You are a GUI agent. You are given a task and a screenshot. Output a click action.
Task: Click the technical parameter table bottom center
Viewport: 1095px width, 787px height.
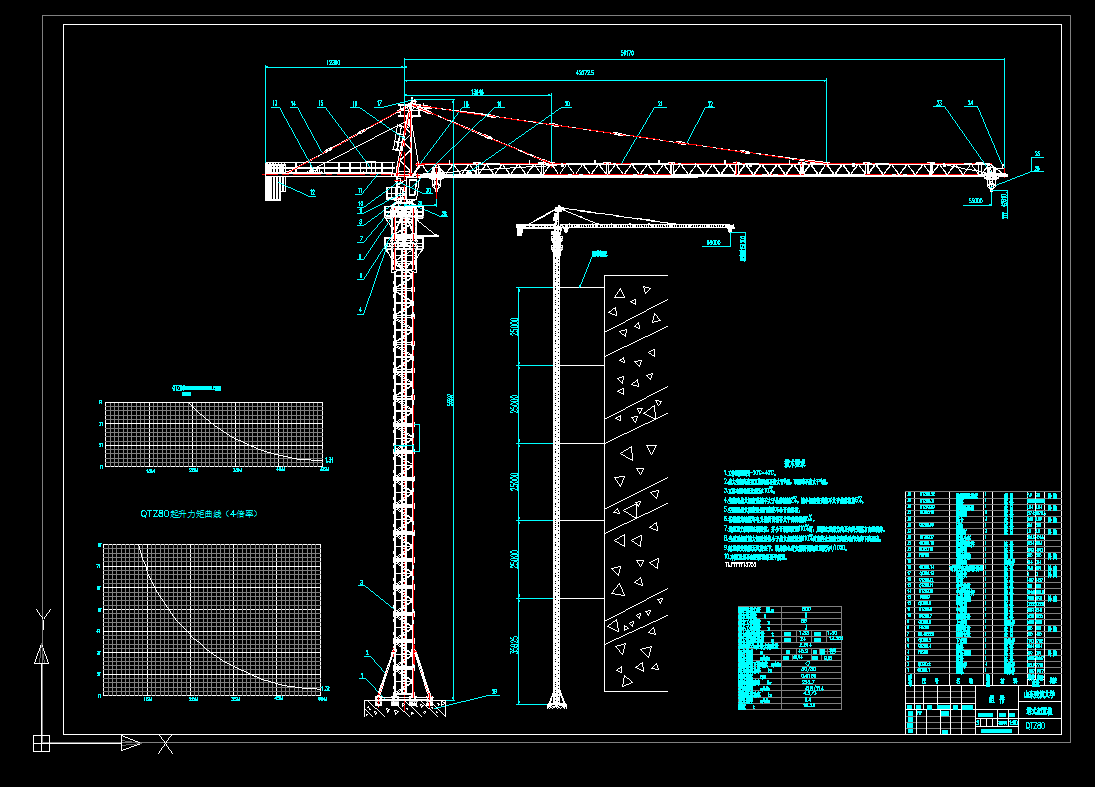(790, 658)
